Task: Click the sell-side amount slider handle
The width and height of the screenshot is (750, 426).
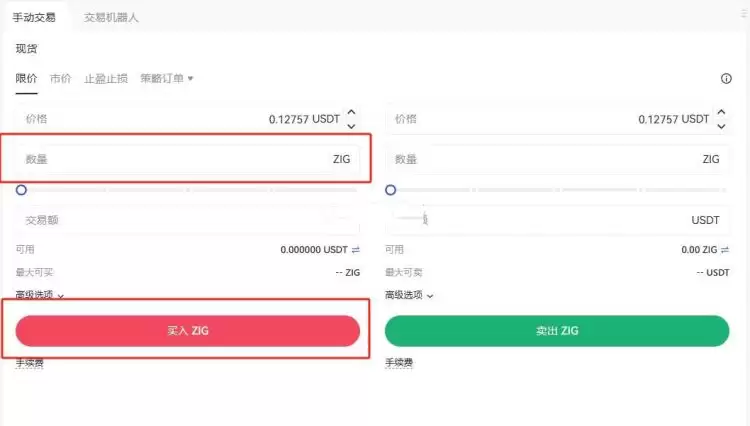Action: 391,189
